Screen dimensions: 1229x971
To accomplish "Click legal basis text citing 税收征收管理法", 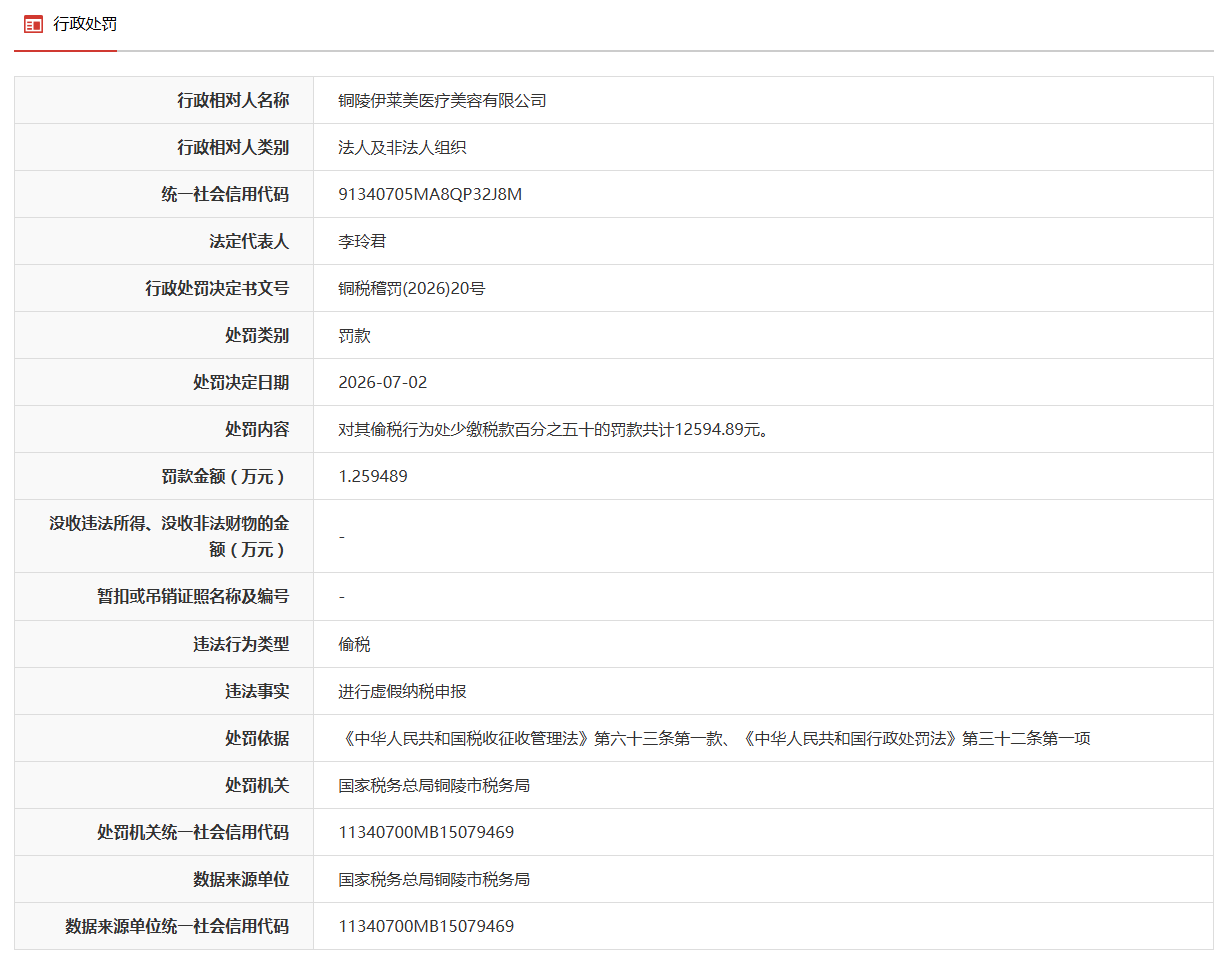I will pos(714,738).
